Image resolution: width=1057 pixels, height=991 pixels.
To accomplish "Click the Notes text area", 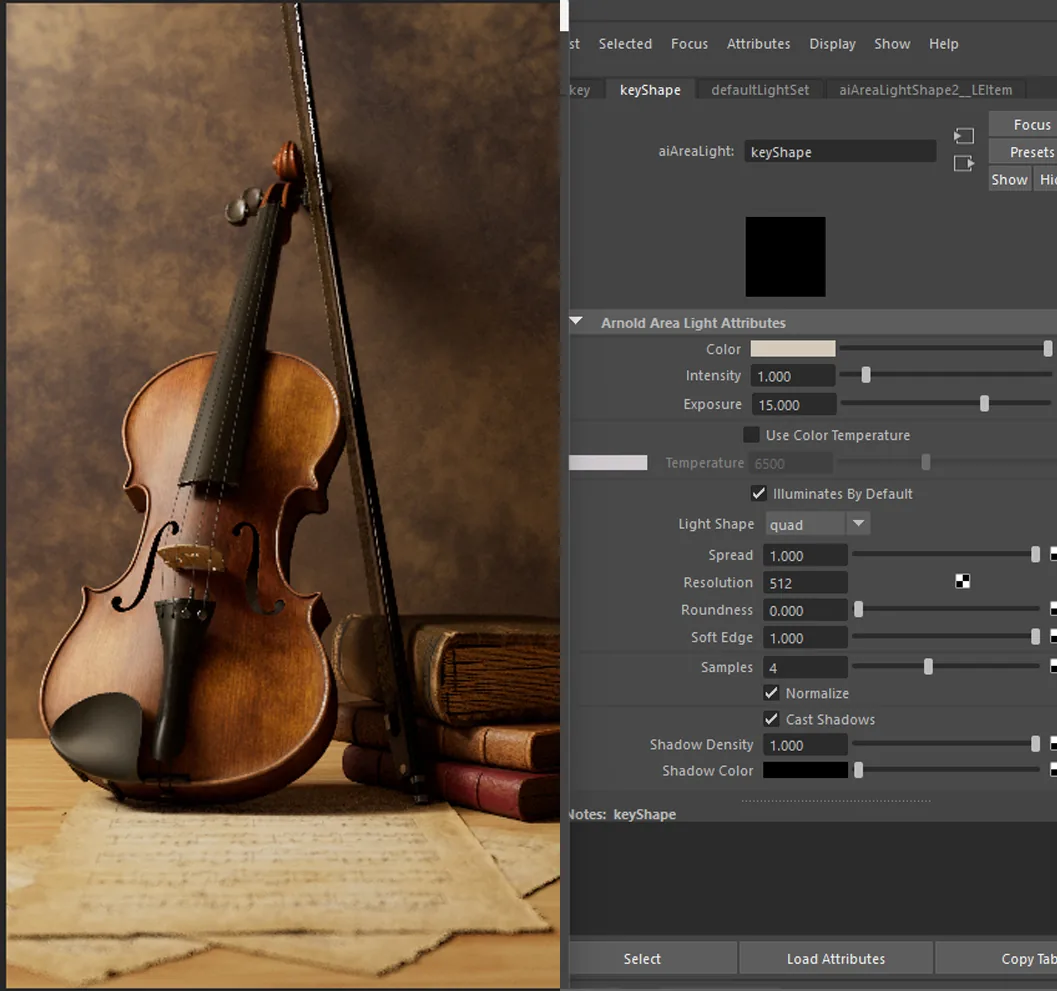I will click(x=813, y=878).
